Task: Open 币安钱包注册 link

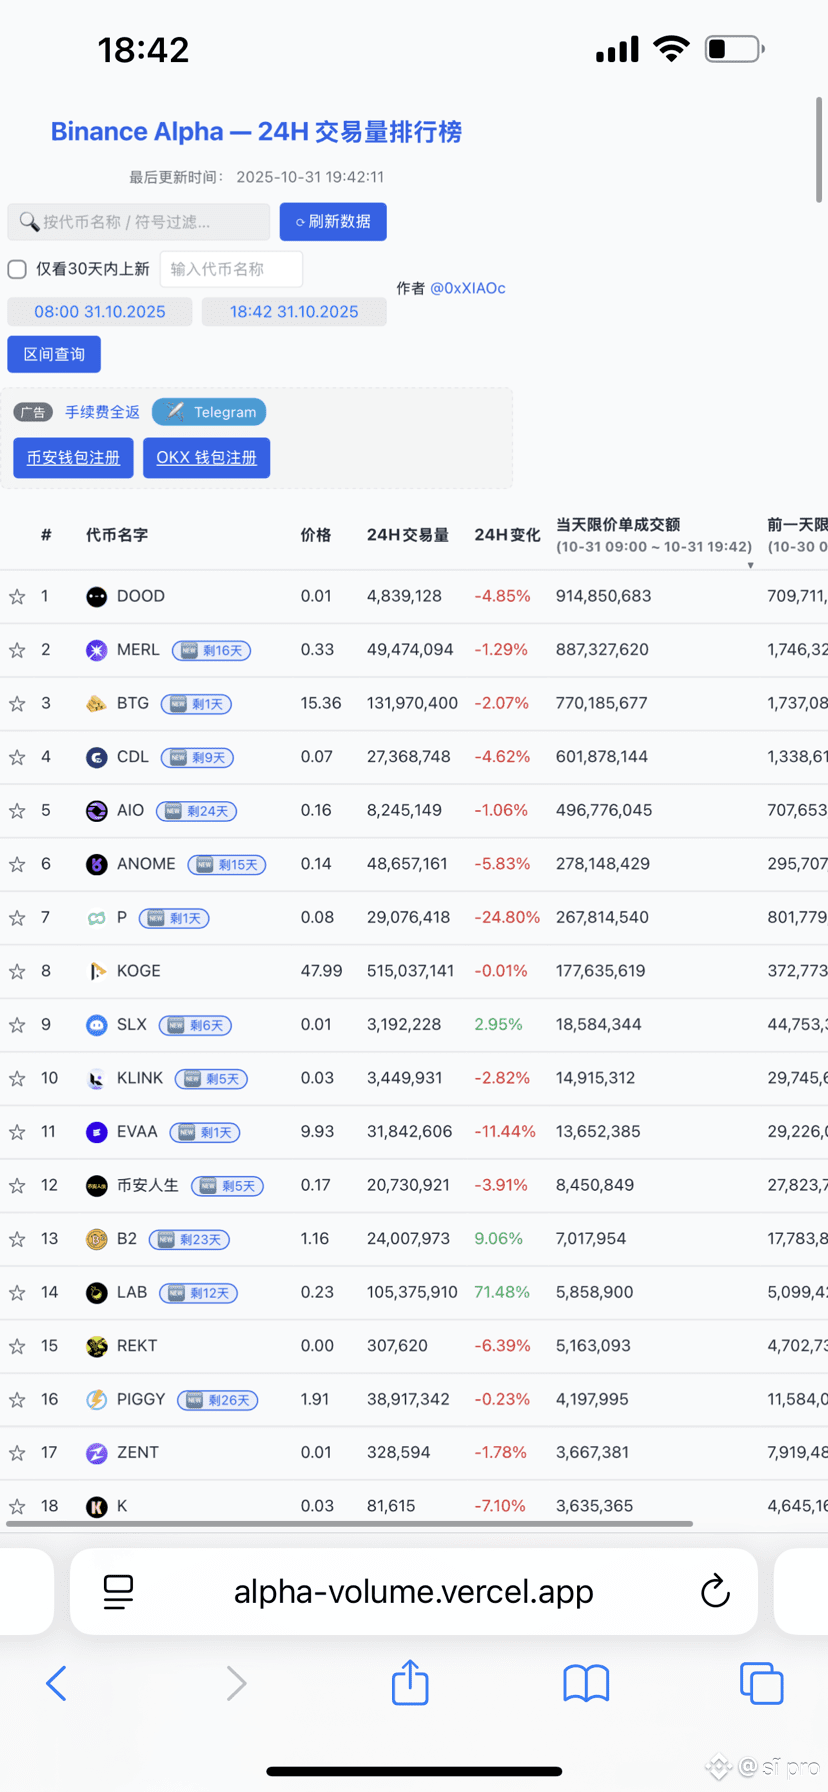Action: [73, 458]
